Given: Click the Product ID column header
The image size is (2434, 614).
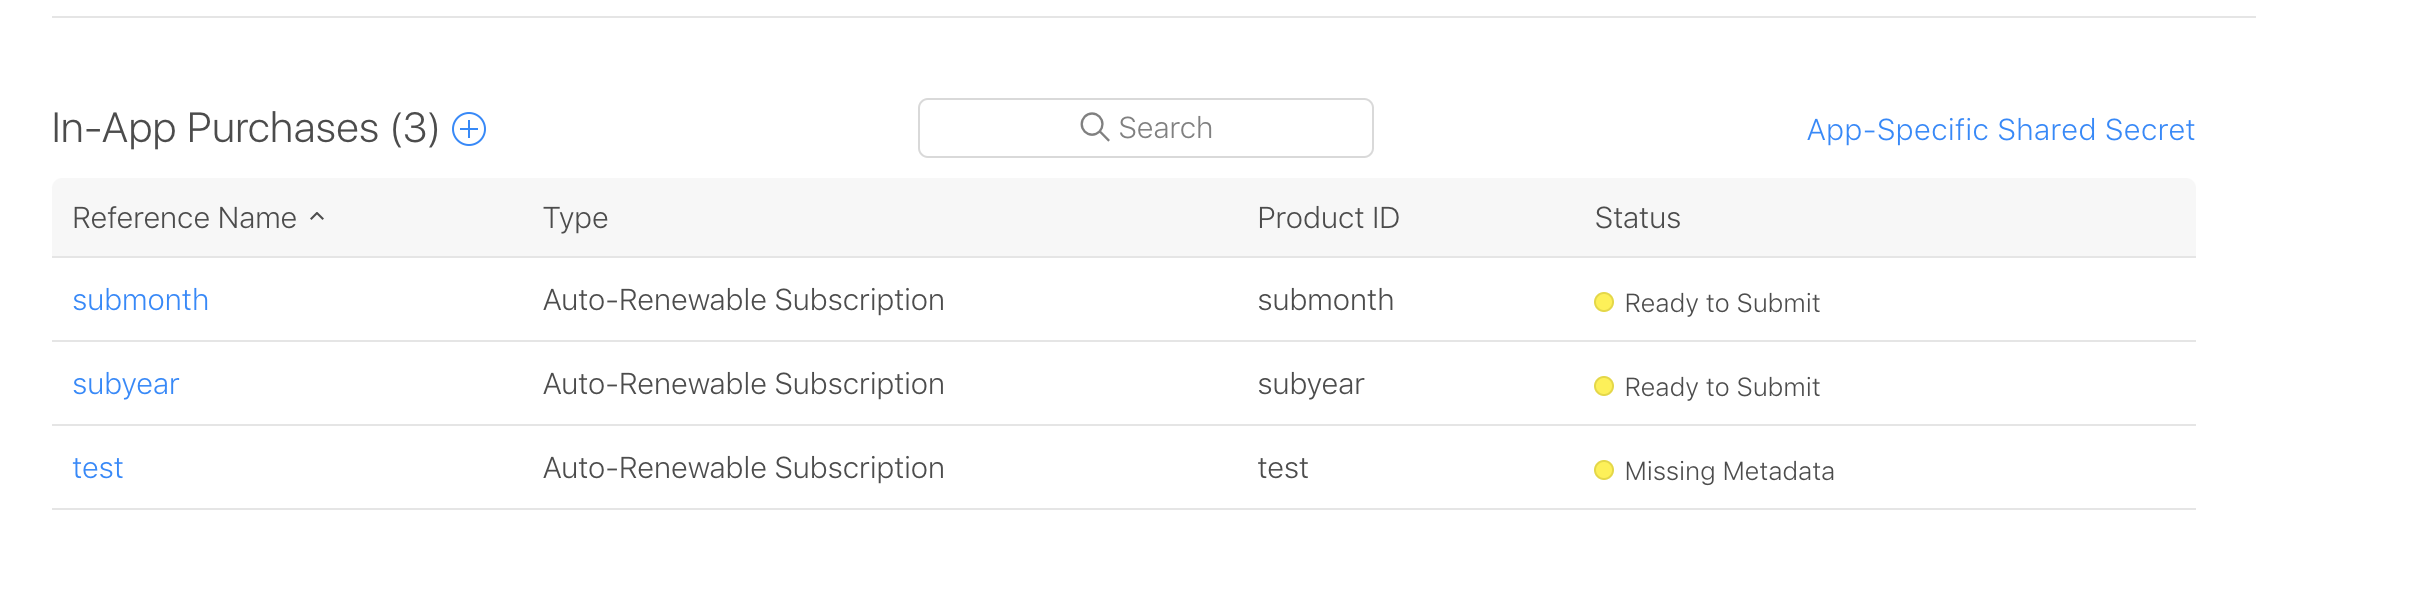Looking at the screenshot, I should [1328, 218].
